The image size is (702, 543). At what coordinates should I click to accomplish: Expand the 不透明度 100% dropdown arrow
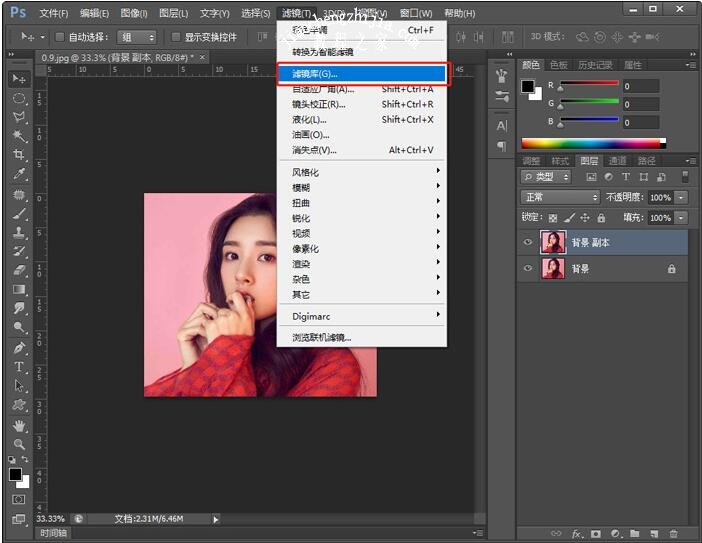tap(681, 198)
